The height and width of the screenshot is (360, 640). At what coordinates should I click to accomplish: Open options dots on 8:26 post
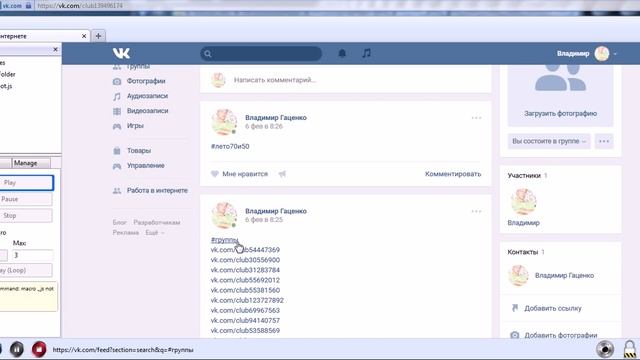476,118
